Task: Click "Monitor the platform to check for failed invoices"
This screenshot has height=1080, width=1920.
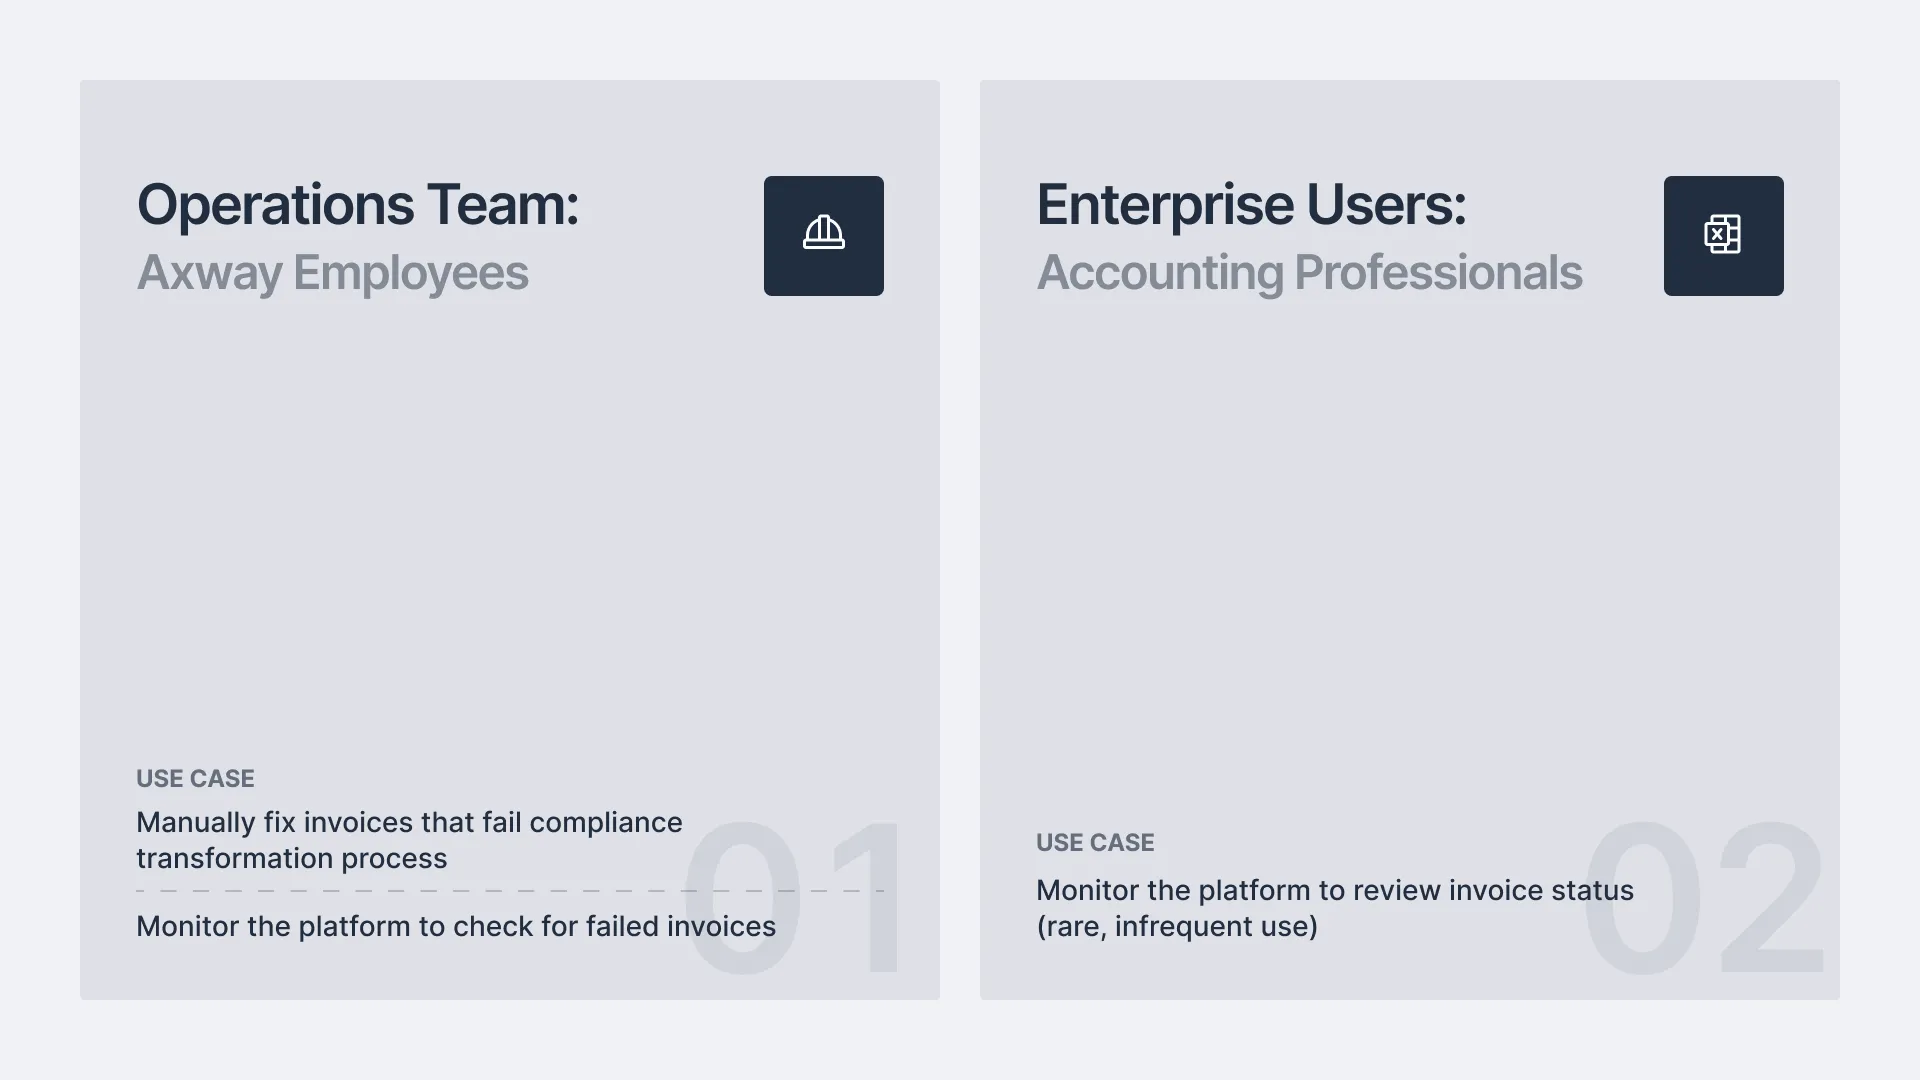Action: (x=456, y=926)
